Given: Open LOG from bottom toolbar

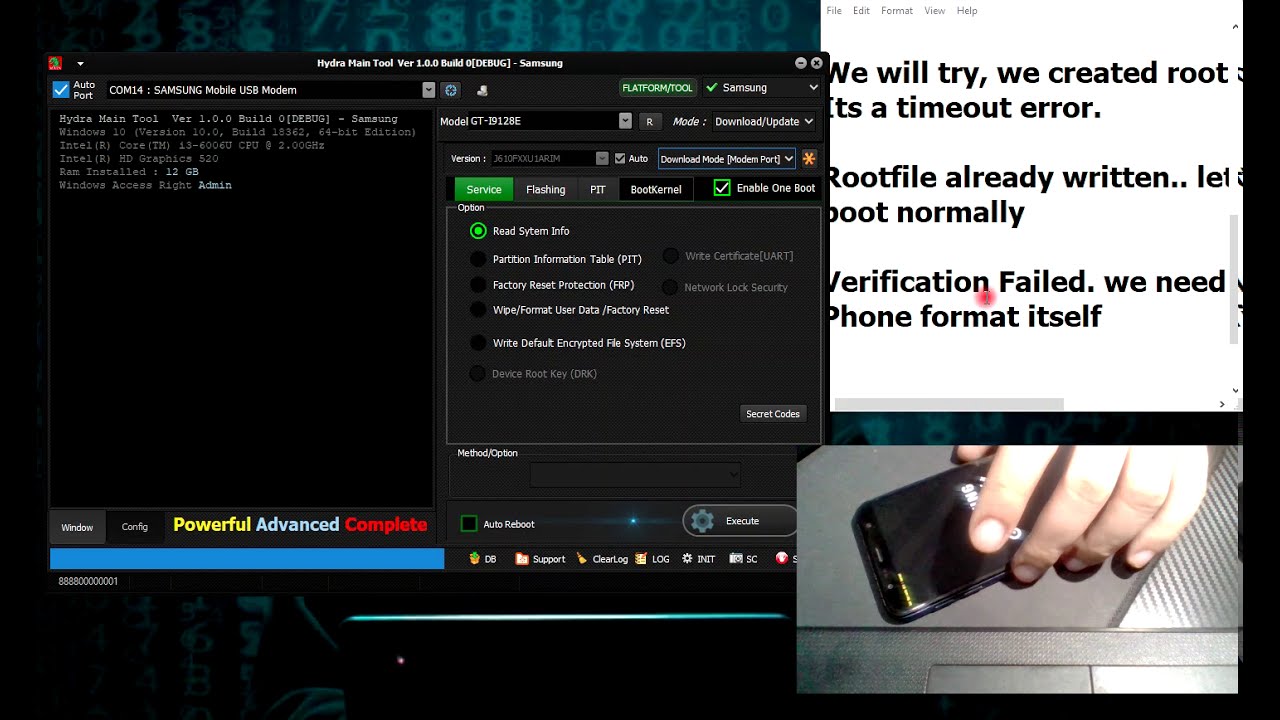Looking at the screenshot, I should [652, 559].
